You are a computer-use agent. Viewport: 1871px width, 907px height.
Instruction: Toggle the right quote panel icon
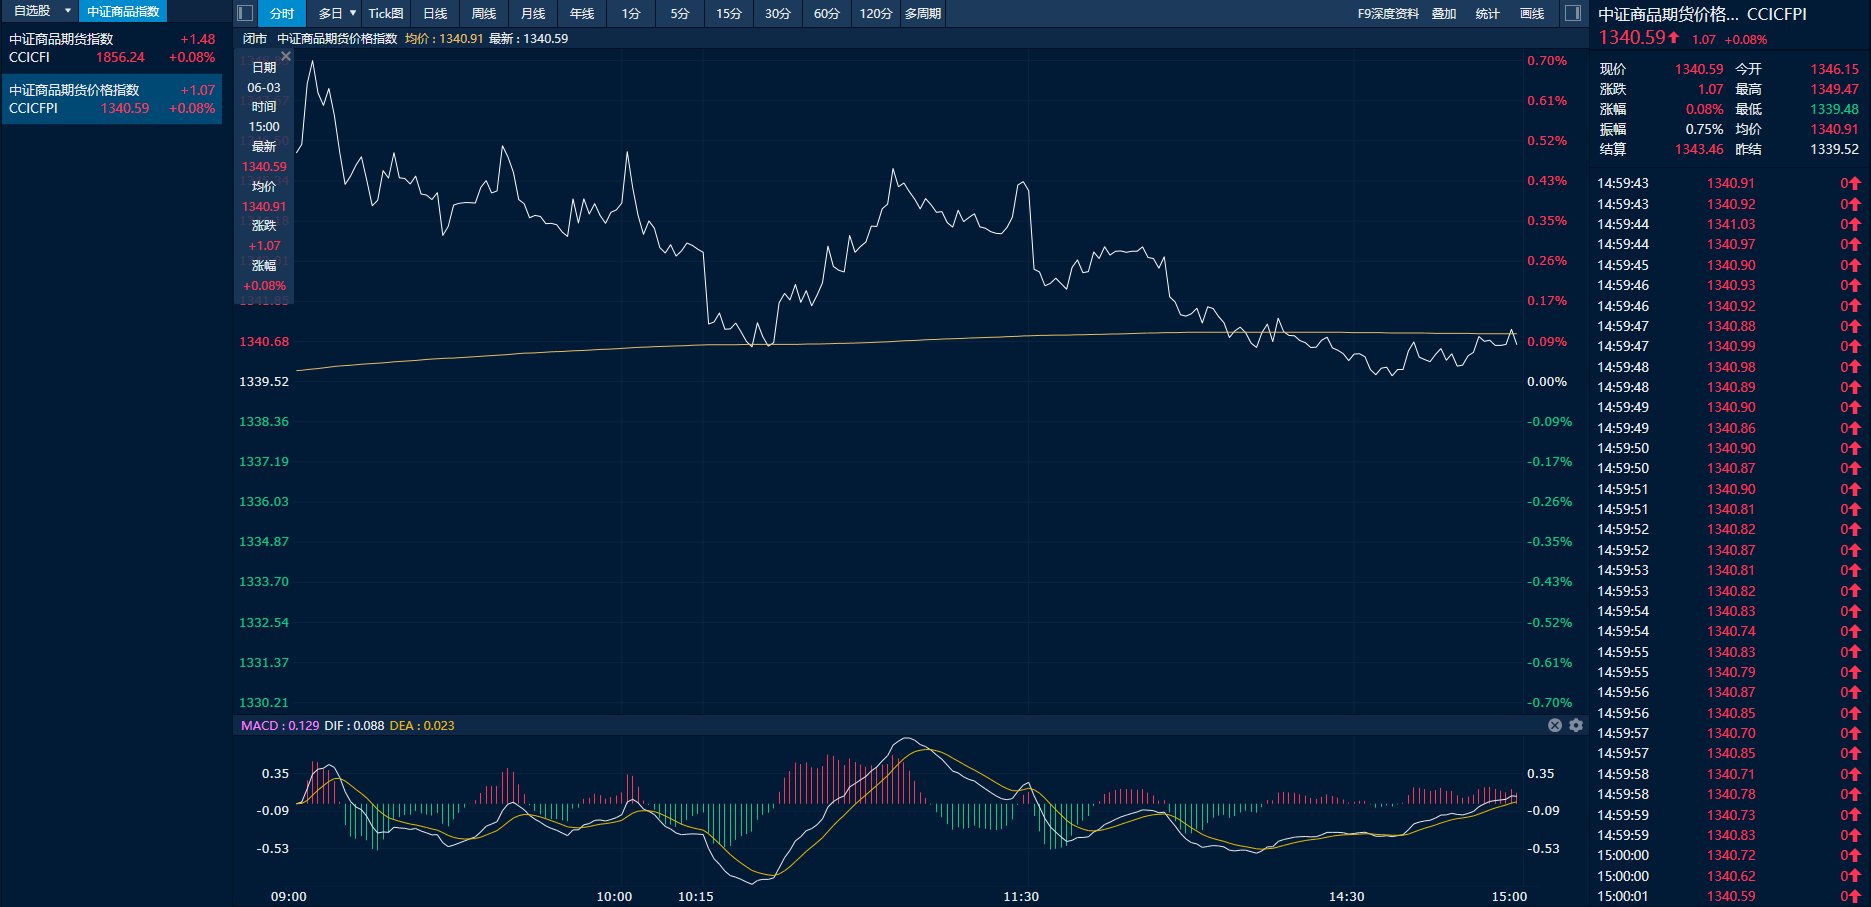pos(1573,13)
